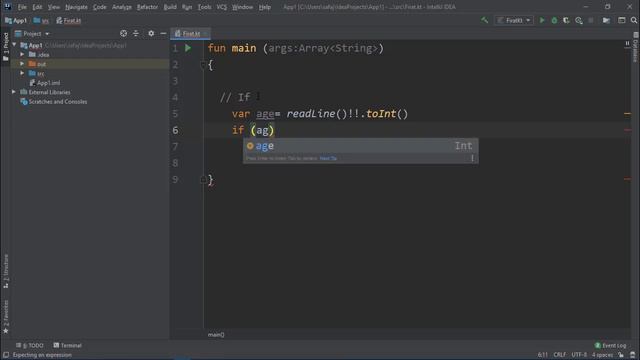Open the TODO tool window button
This screenshot has height=360, width=640.
point(30,345)
